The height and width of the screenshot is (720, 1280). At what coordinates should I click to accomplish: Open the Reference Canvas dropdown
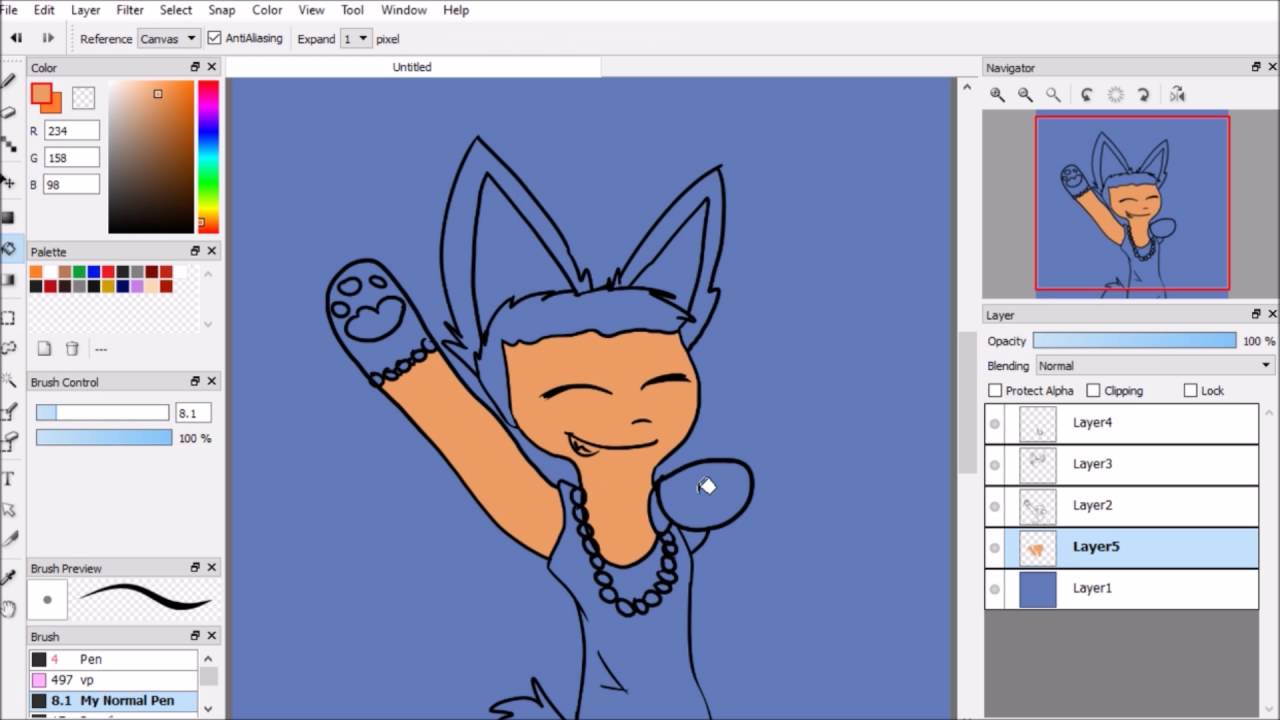pyautogui.click(x=168, y=39)
